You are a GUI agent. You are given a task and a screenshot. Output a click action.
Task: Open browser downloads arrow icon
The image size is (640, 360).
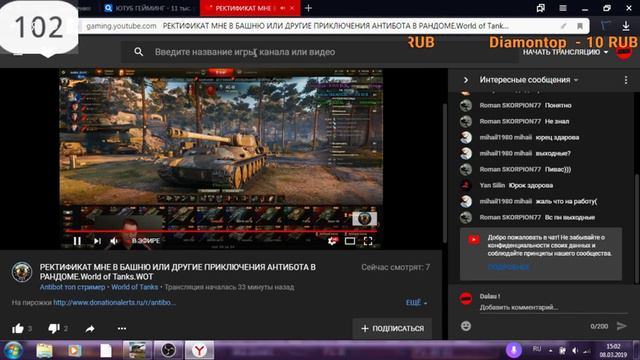(626, 26)
